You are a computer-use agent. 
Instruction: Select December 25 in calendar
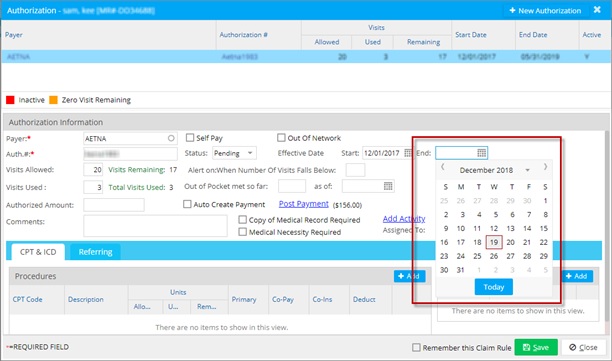click(x=477, y=256)
